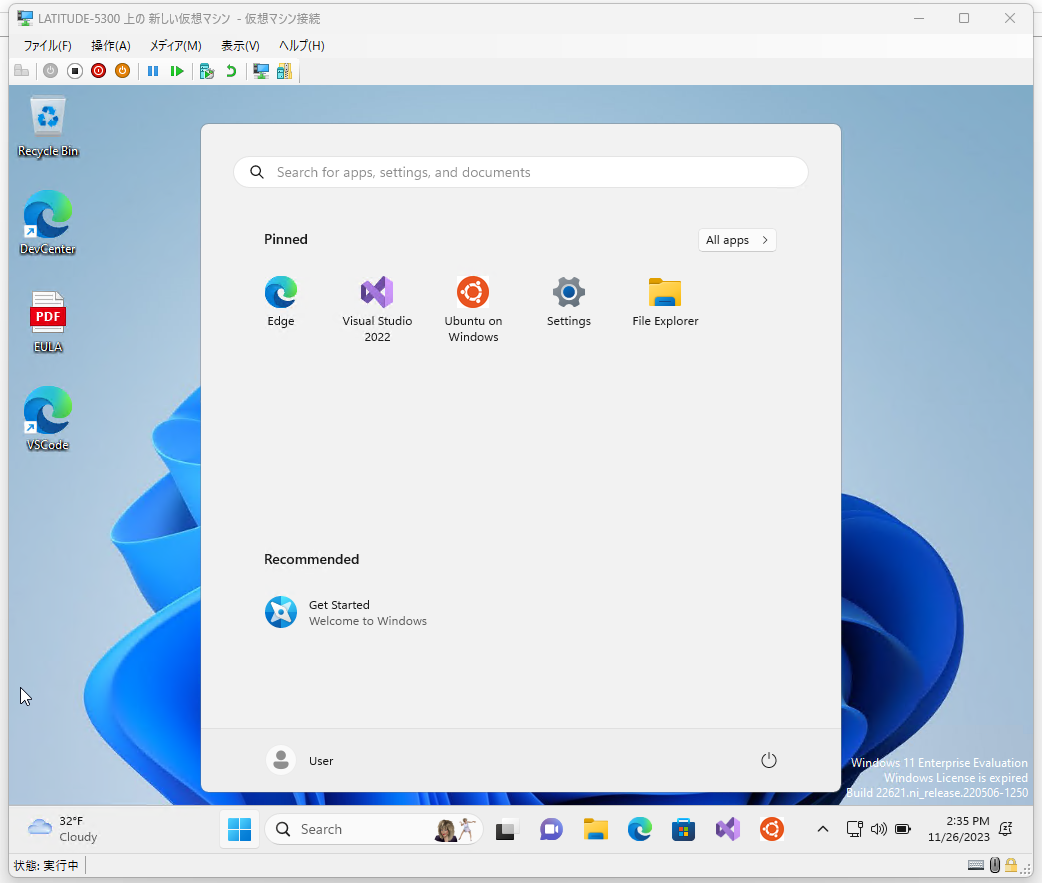This screenshot has width=1042, height=883.
Task: Click the Pinned section heading
Action: 286,239
